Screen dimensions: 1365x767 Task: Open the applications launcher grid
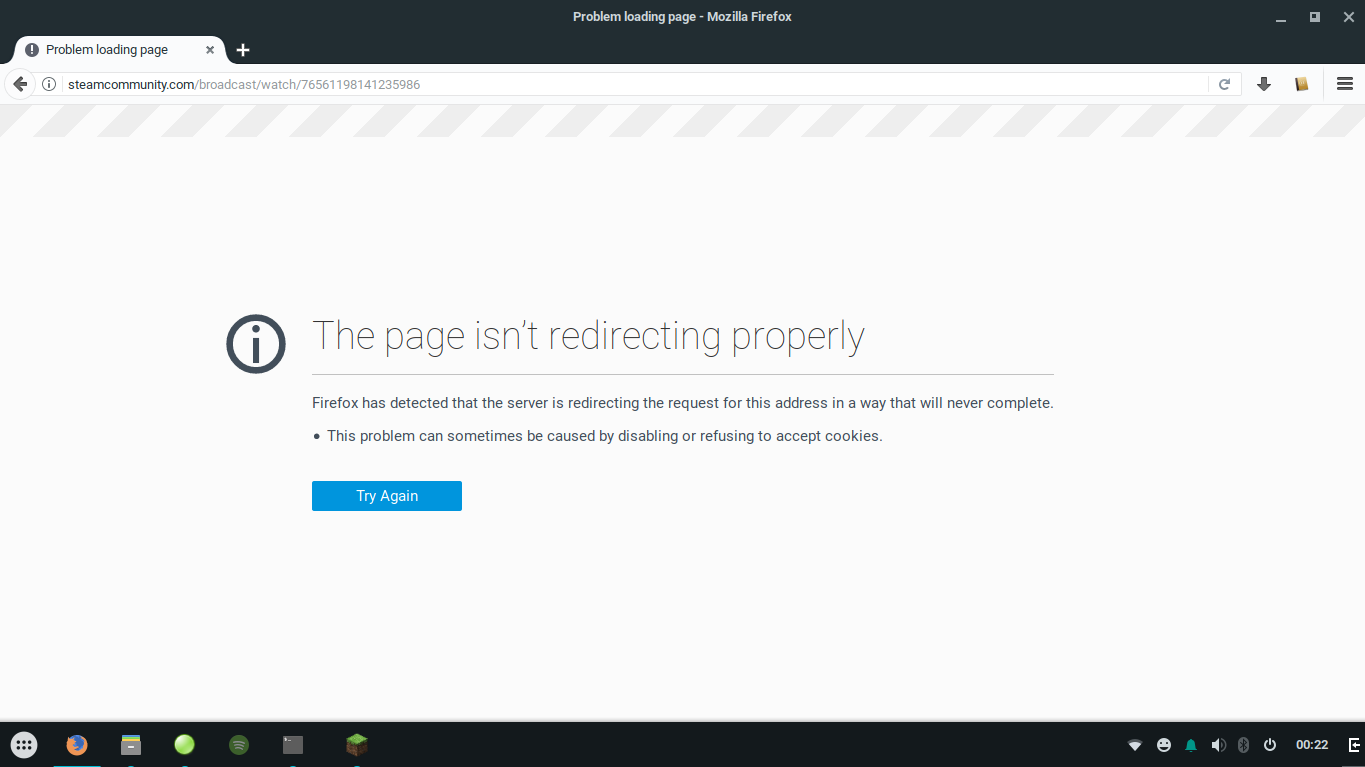(x=24, y=745)
